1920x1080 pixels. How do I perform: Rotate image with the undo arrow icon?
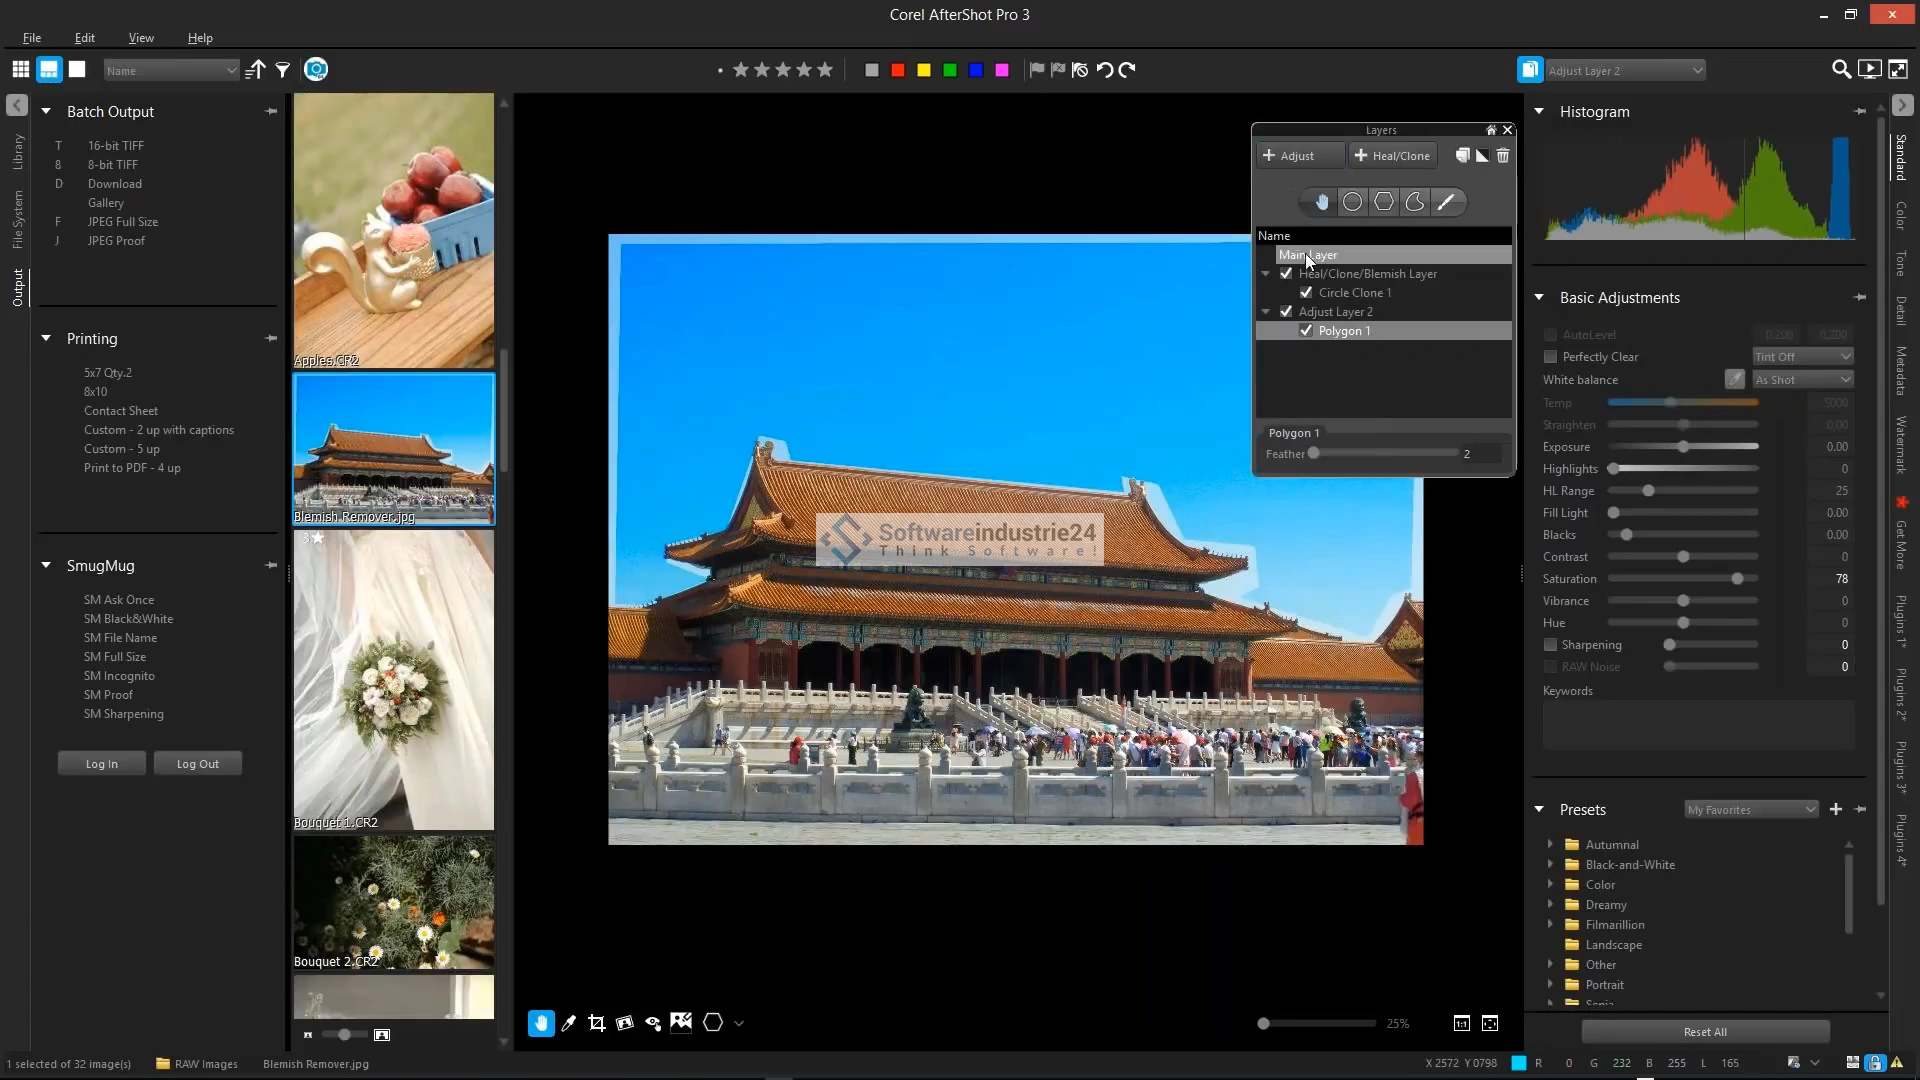pyautogui.click(x=1104, y=70)
